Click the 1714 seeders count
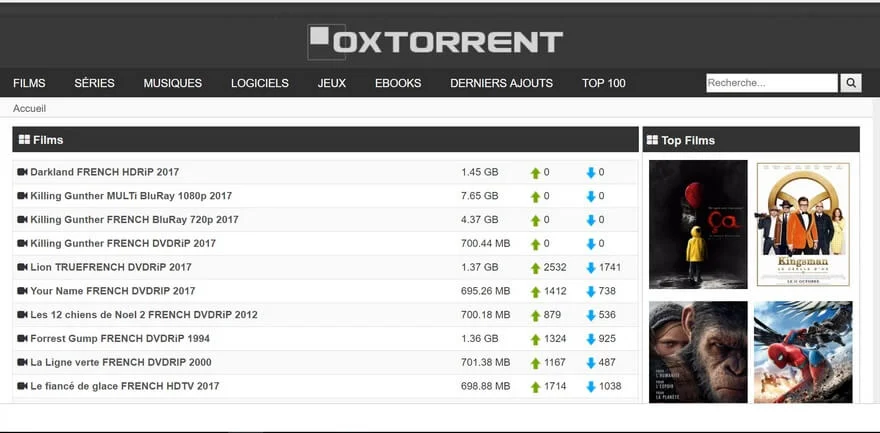The height and width of the screenshot is (433, 880). pyautogui.click(x=555, y=386)
